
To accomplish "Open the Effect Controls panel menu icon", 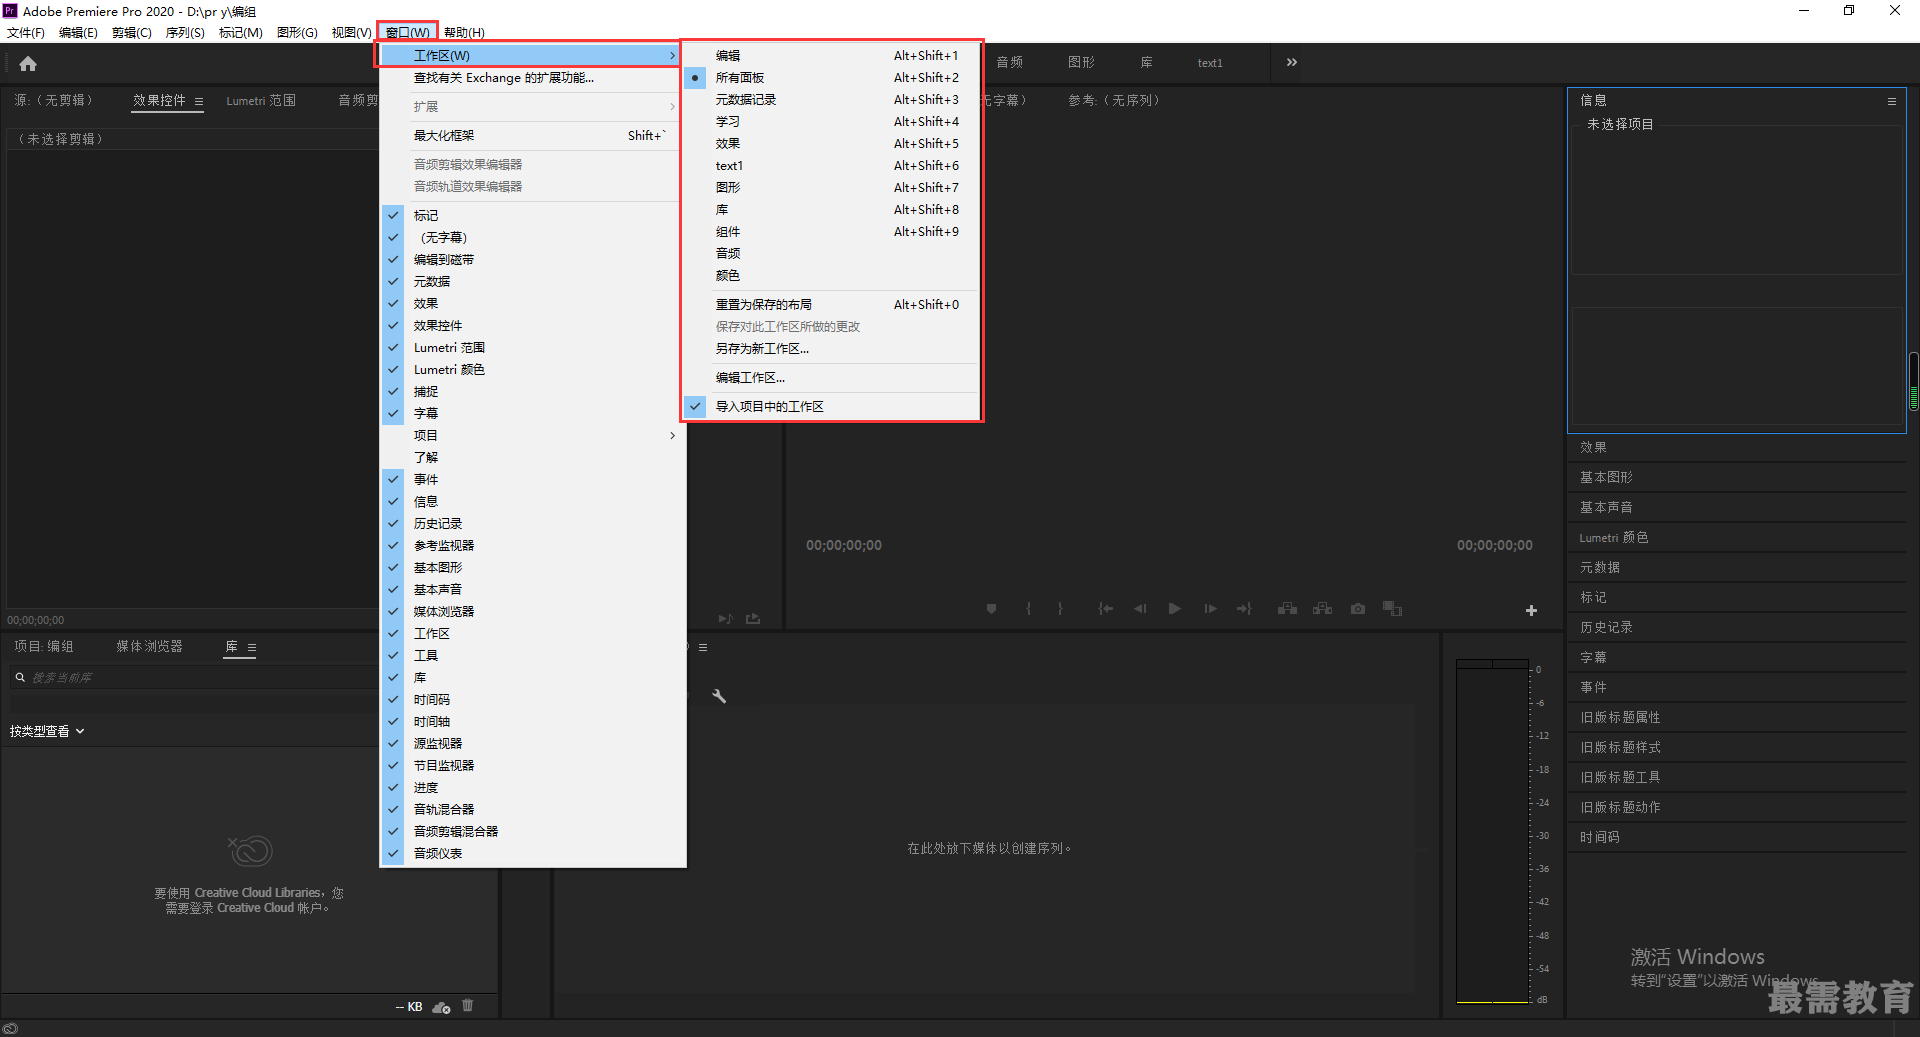I will (199, 101).
